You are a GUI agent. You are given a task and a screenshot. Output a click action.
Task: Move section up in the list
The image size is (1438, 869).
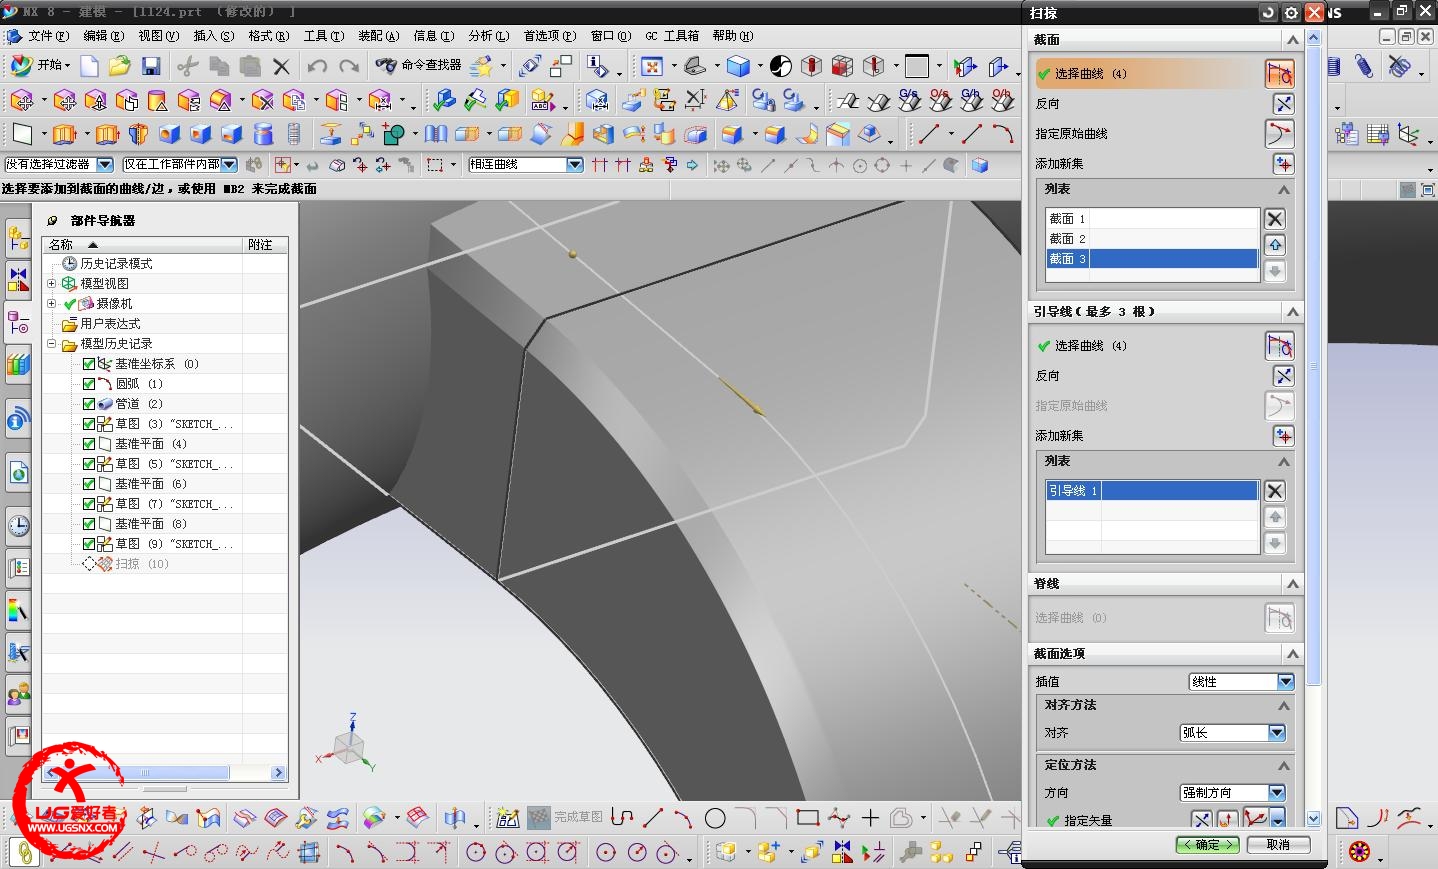(x=1275, y=245)
